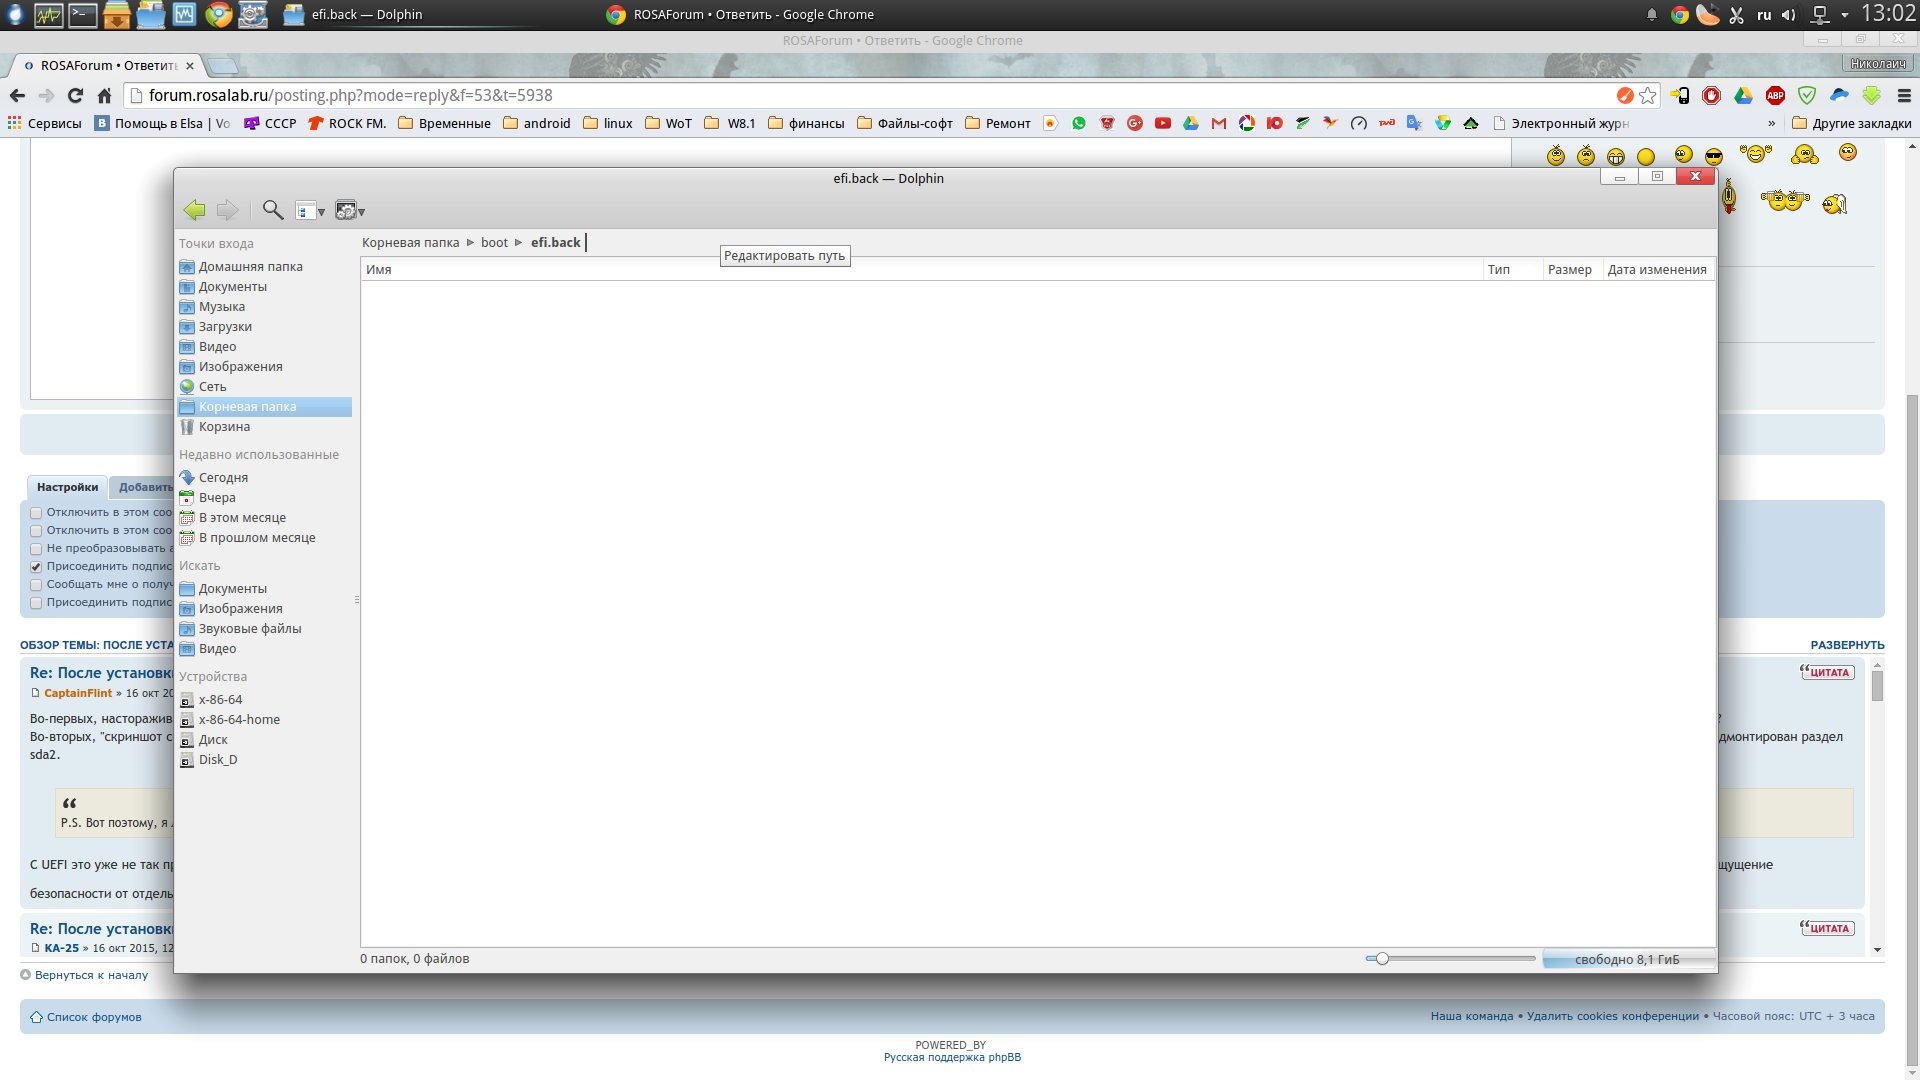This screenshot has width=1920, height=1080.
Task: Open Disk_D device in sidebar
Action: [x=217, y=760]
